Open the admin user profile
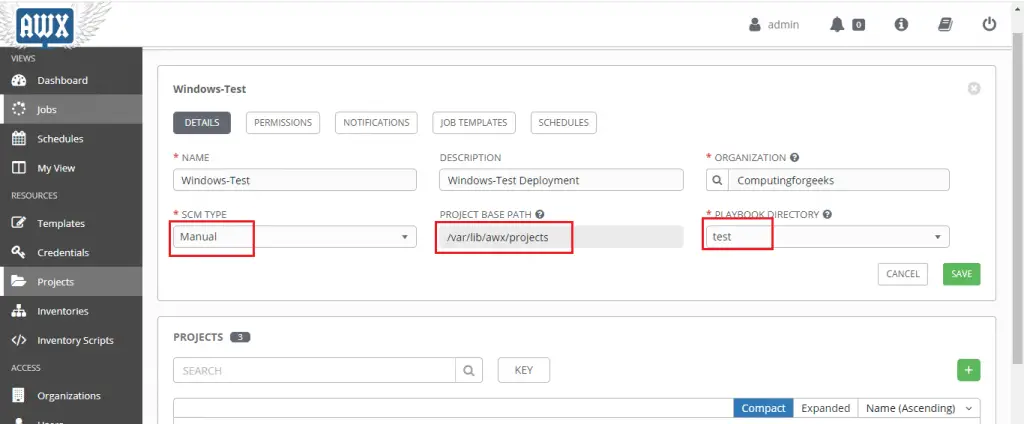Viewport: 1024px width, 424px height. click(x=774, y=25)
